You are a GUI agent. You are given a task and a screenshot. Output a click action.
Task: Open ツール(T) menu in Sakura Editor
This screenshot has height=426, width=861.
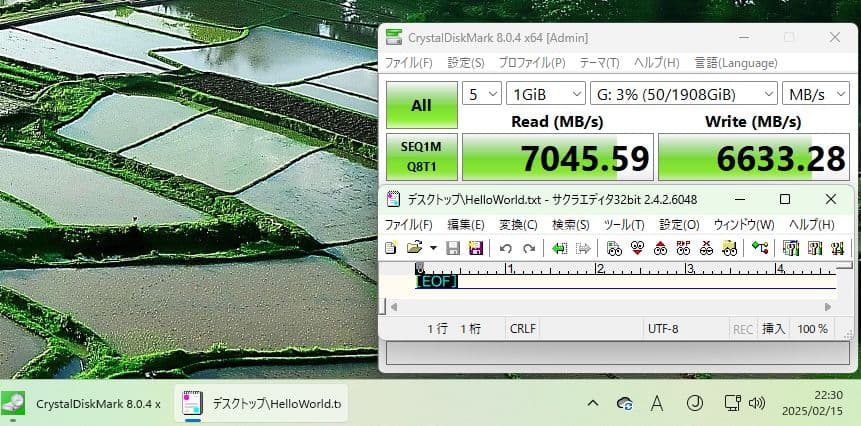pyautogui.click(x=624, y=225)
